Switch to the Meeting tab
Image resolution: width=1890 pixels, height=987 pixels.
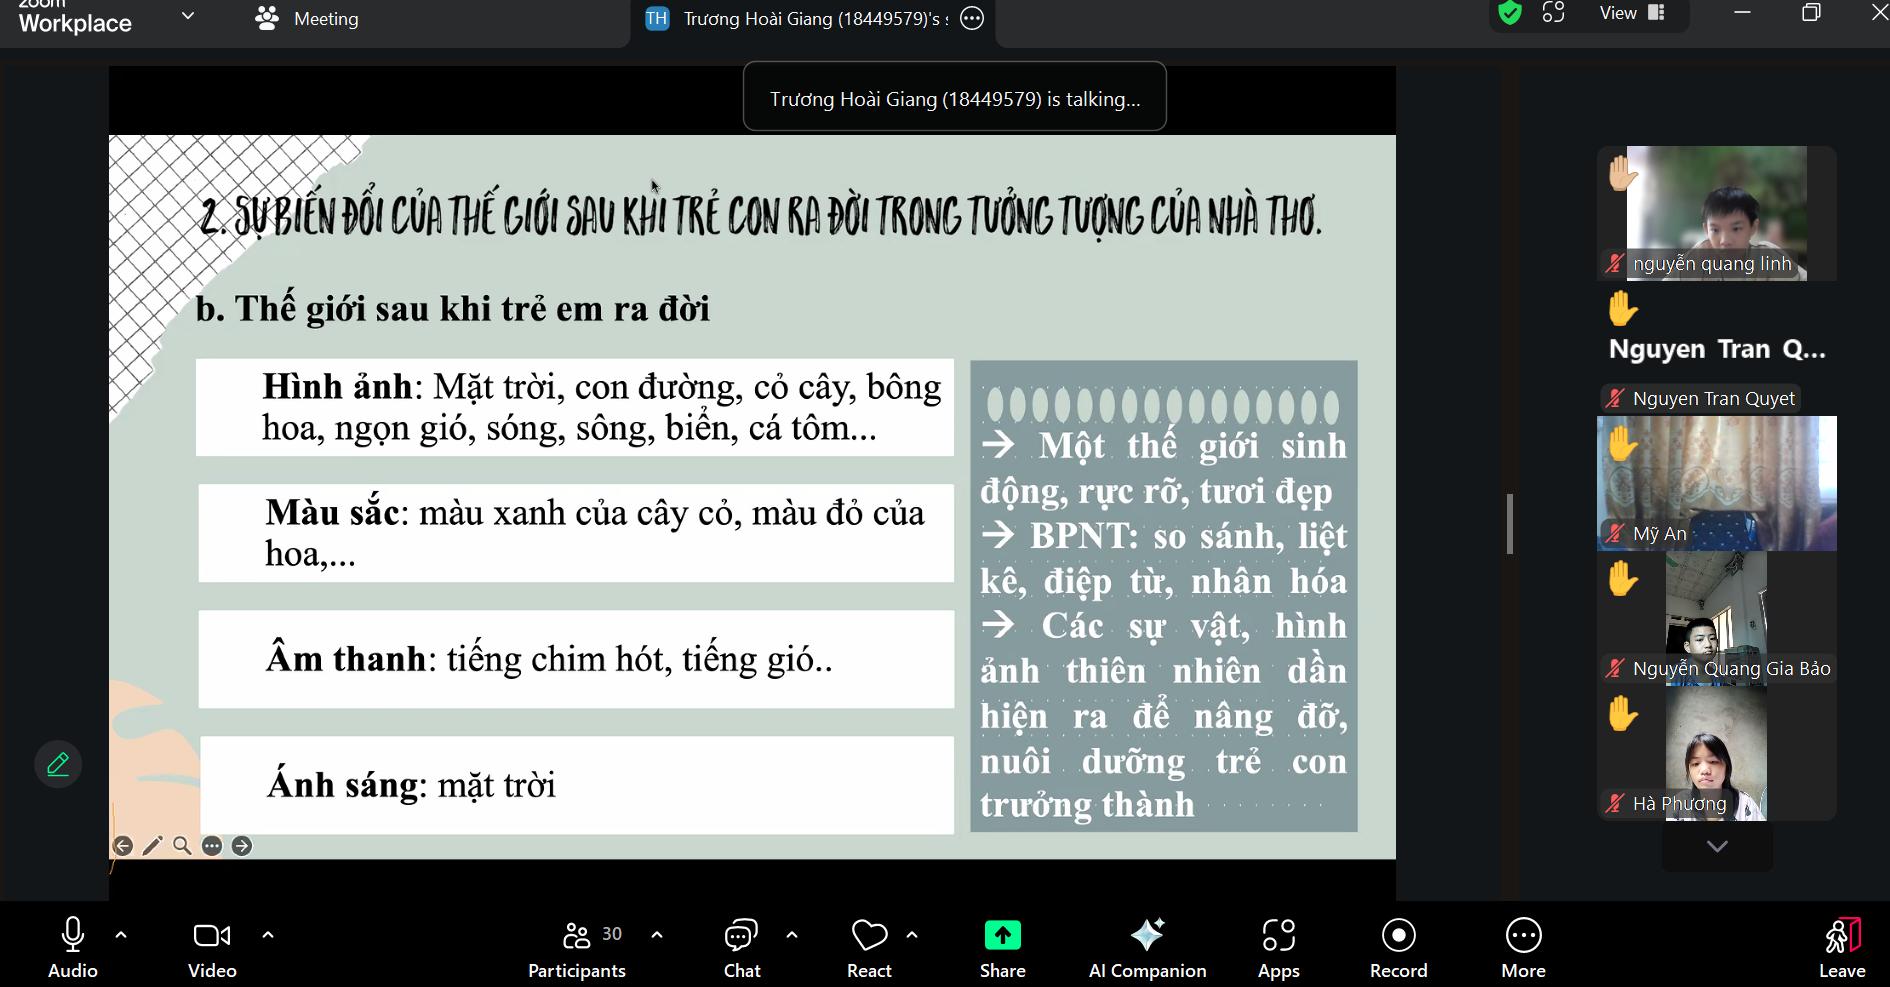[308, 19]
